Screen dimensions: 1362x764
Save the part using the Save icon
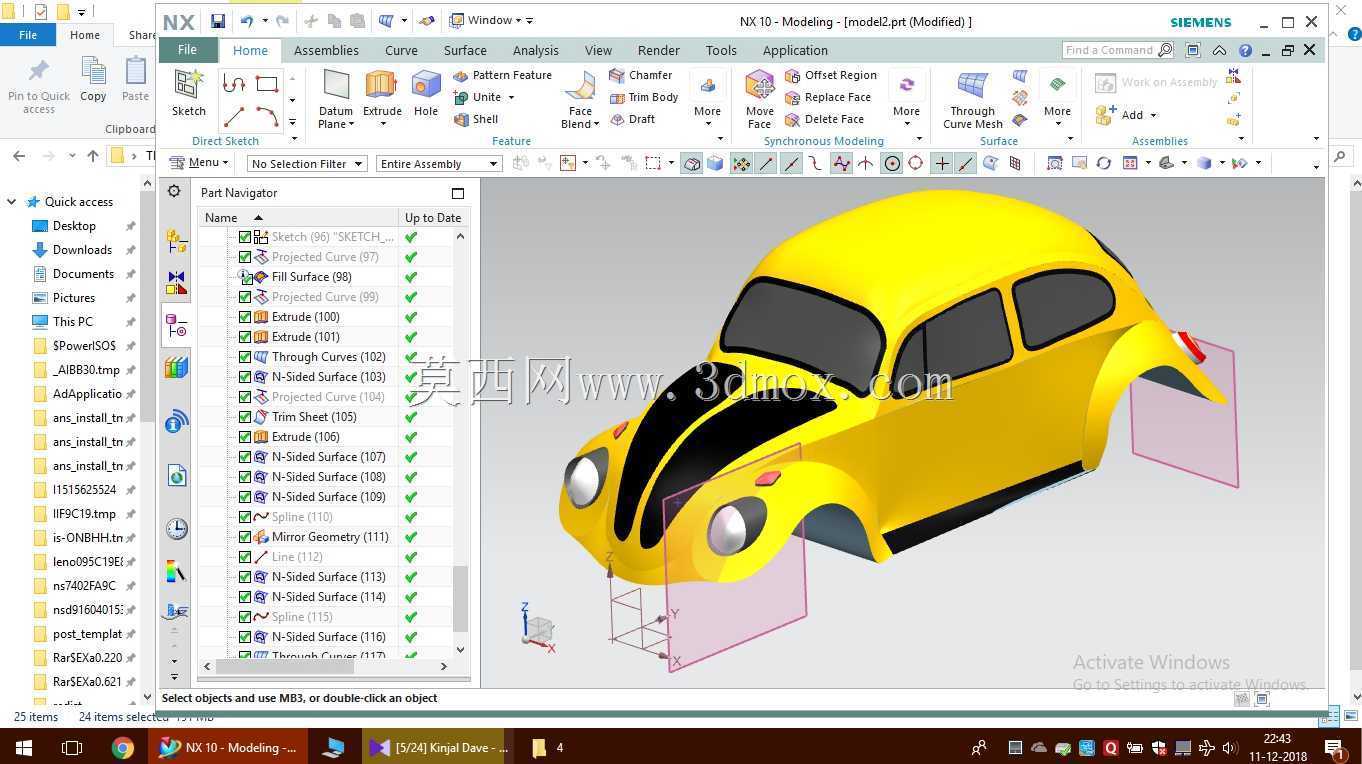[218, 21]
